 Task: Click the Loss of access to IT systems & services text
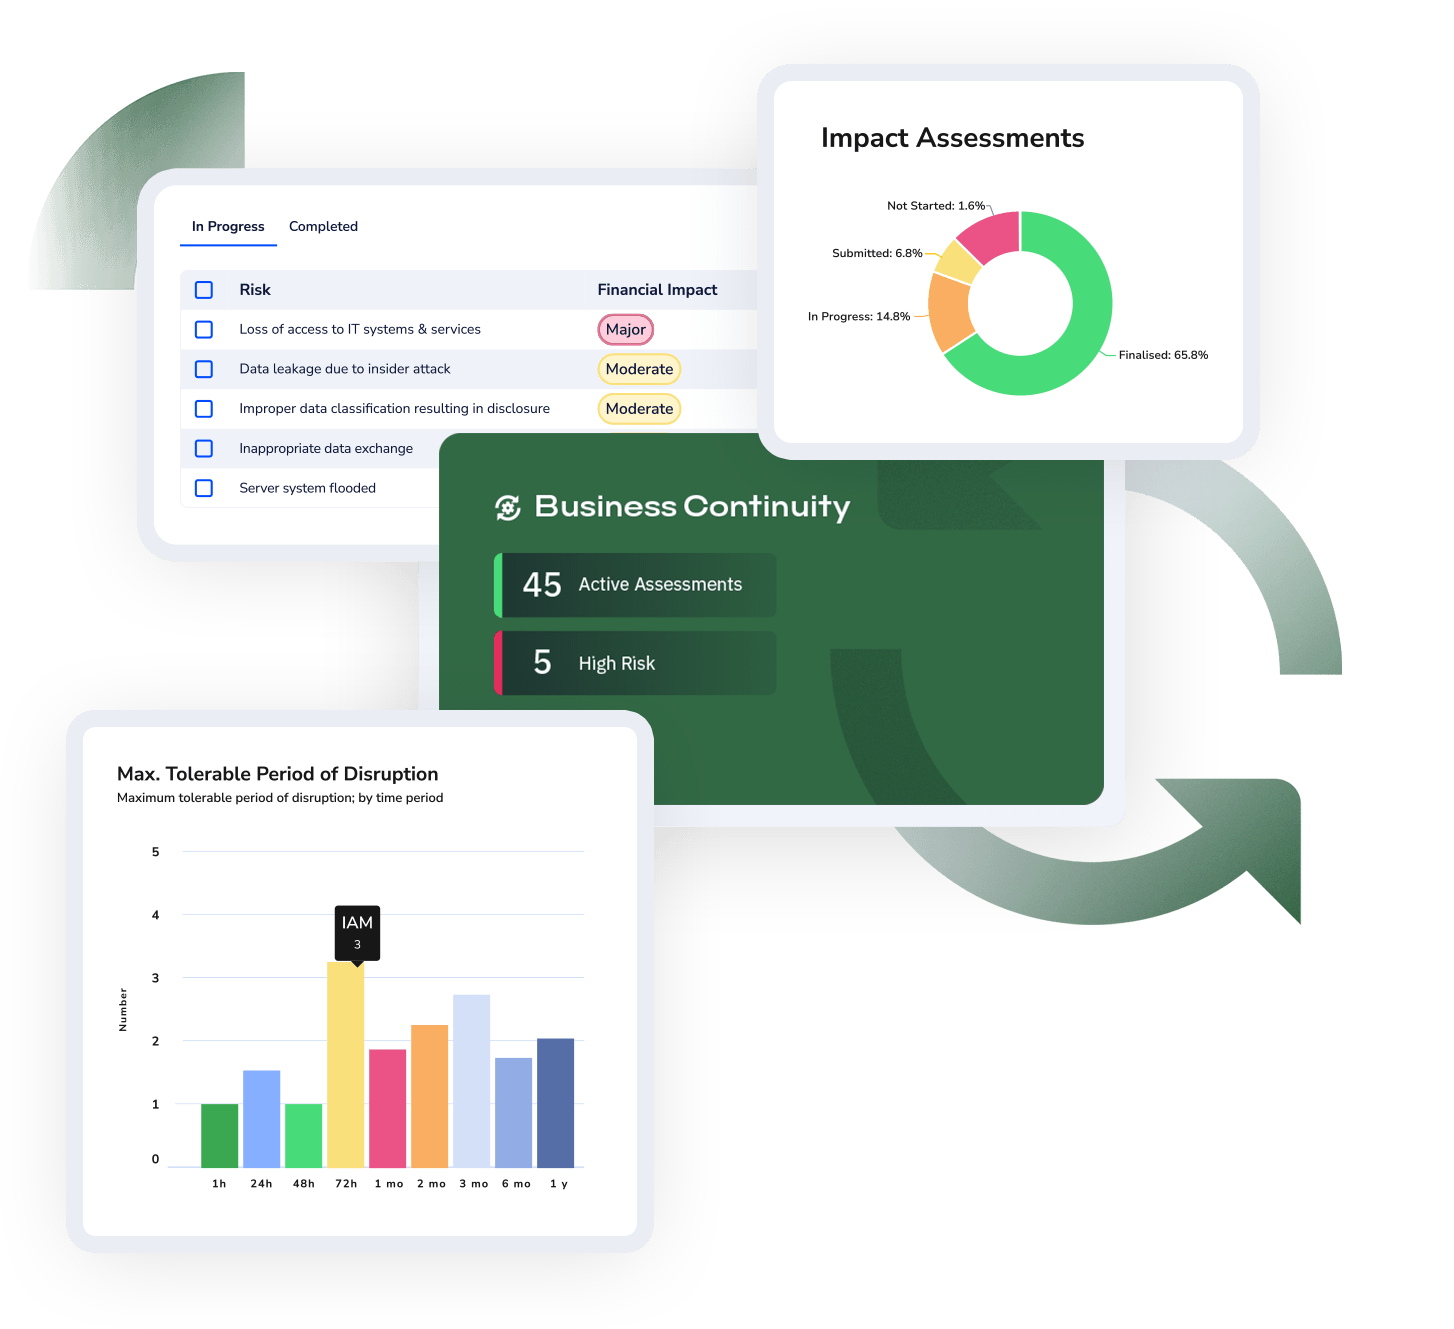tap(360, 329)
